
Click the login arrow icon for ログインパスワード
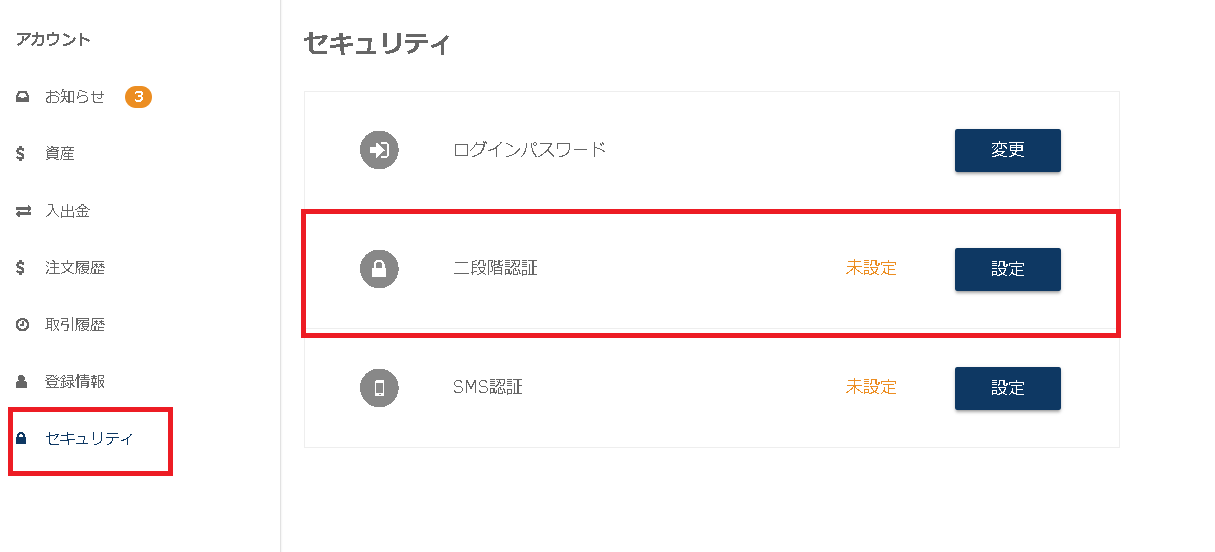click(379, 151)
